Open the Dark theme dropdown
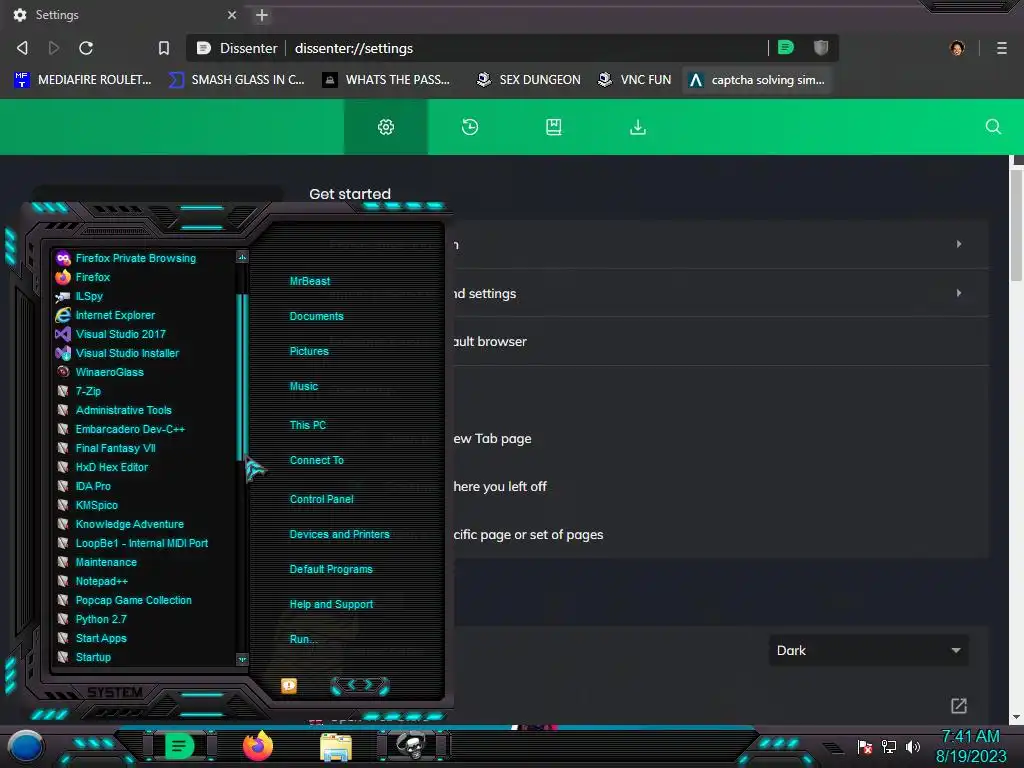Image resolution: width=1024 pixels, height=768 pixels. pyautogui.click(x=869, y=650)
